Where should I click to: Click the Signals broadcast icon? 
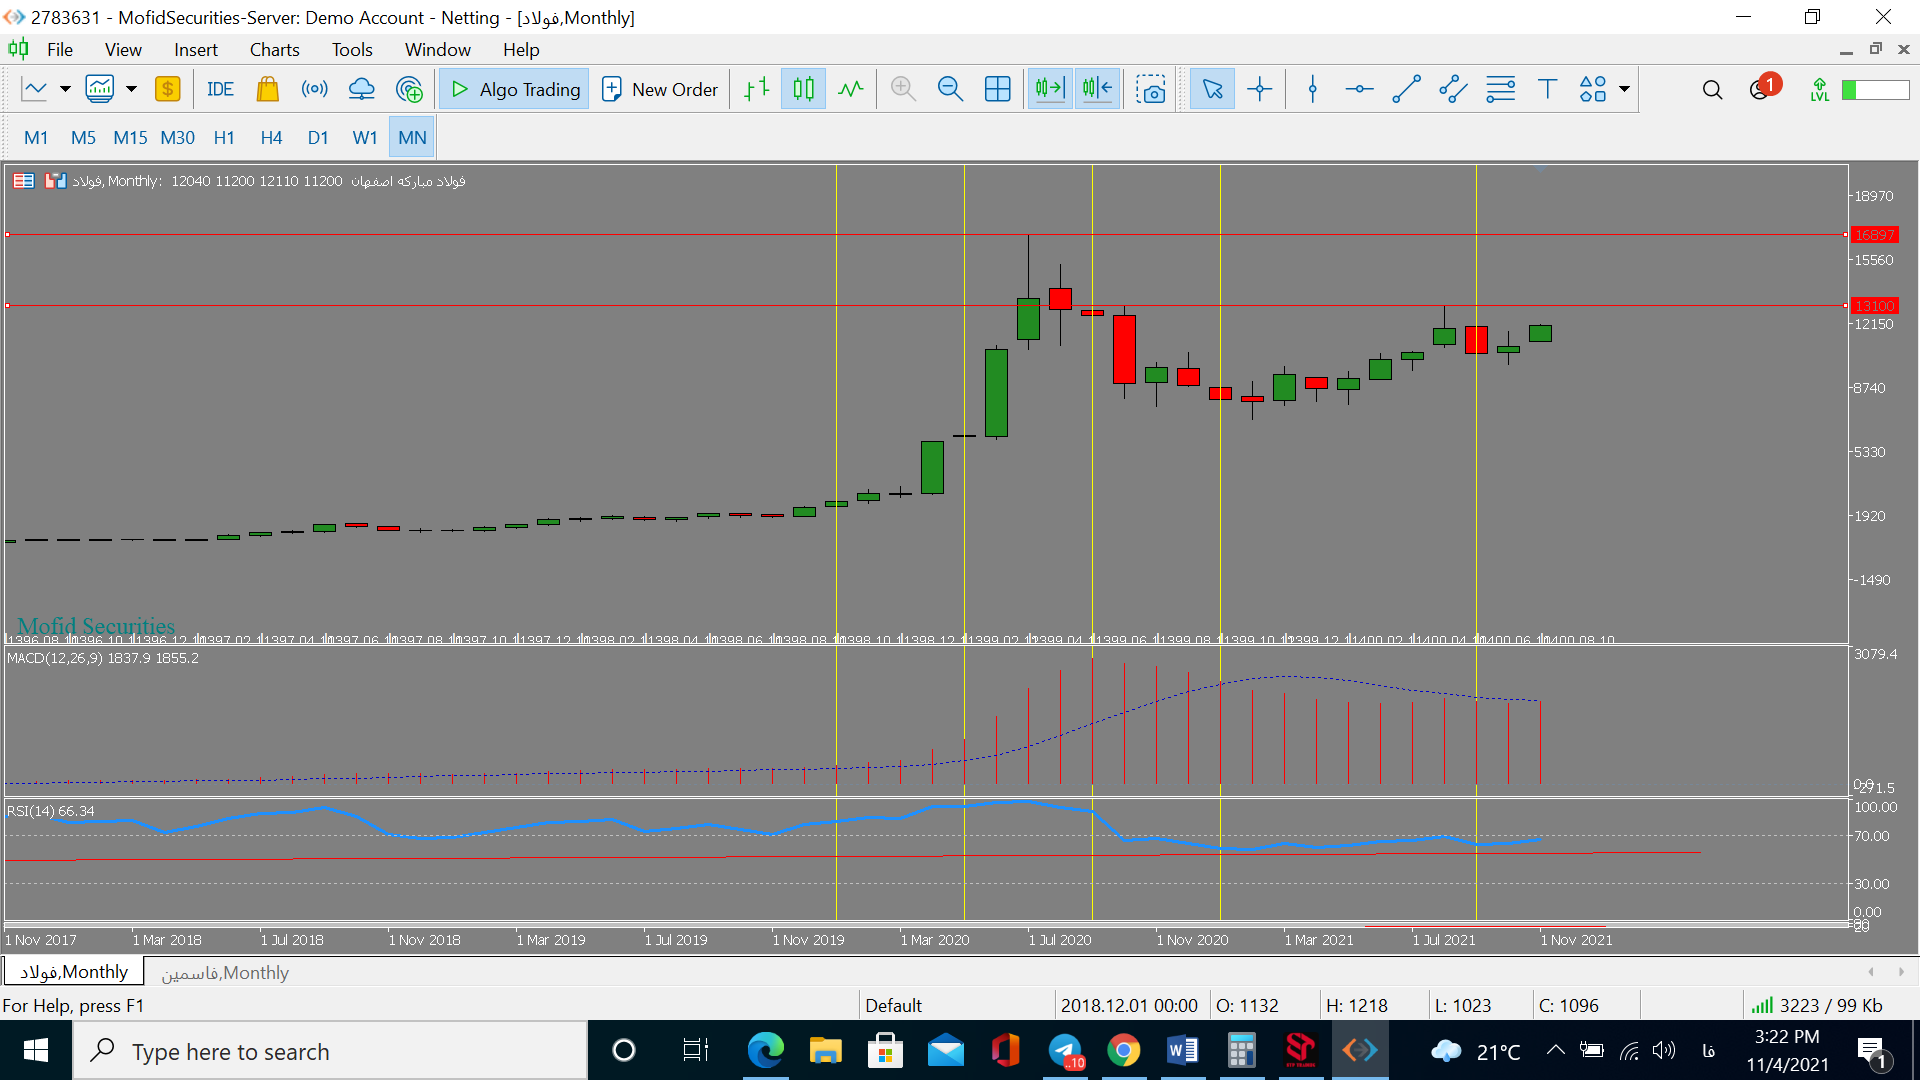click(314, 89)
